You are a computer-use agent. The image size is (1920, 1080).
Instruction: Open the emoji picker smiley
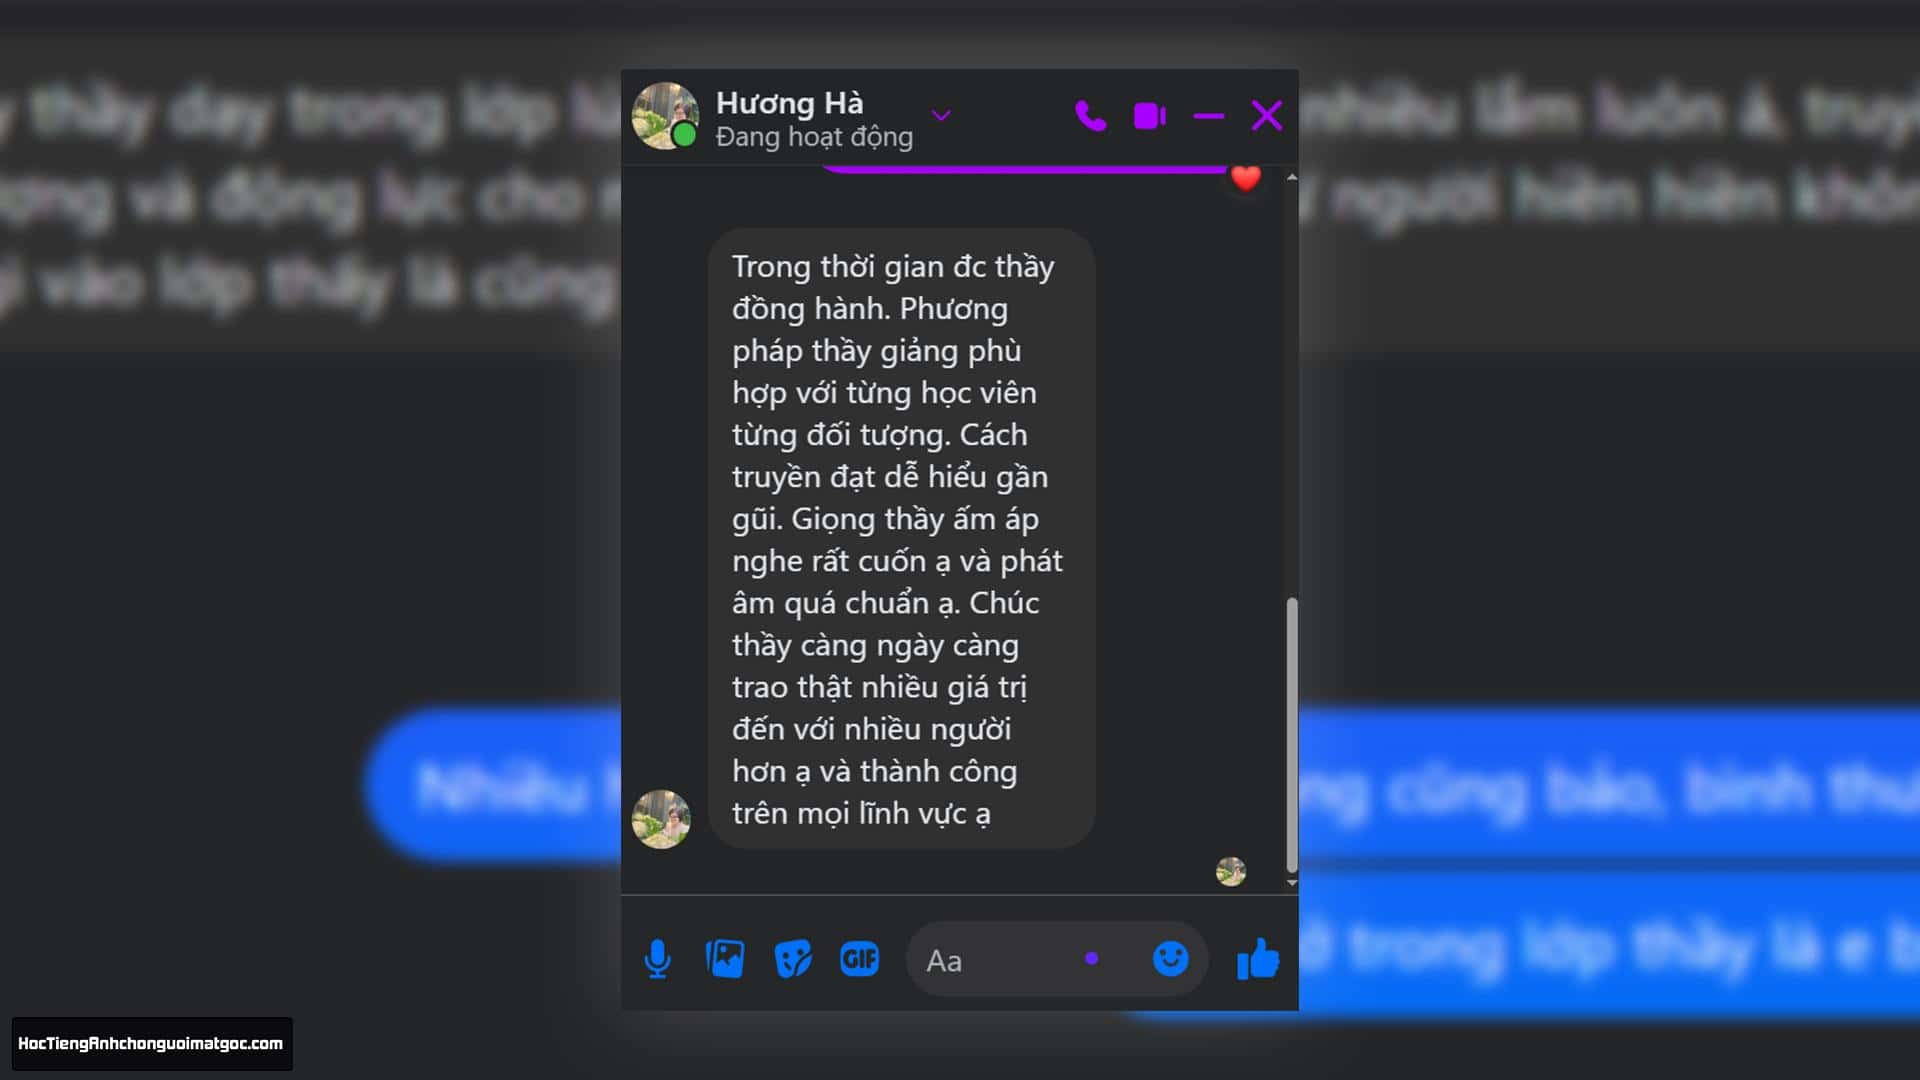point(1170,959)
